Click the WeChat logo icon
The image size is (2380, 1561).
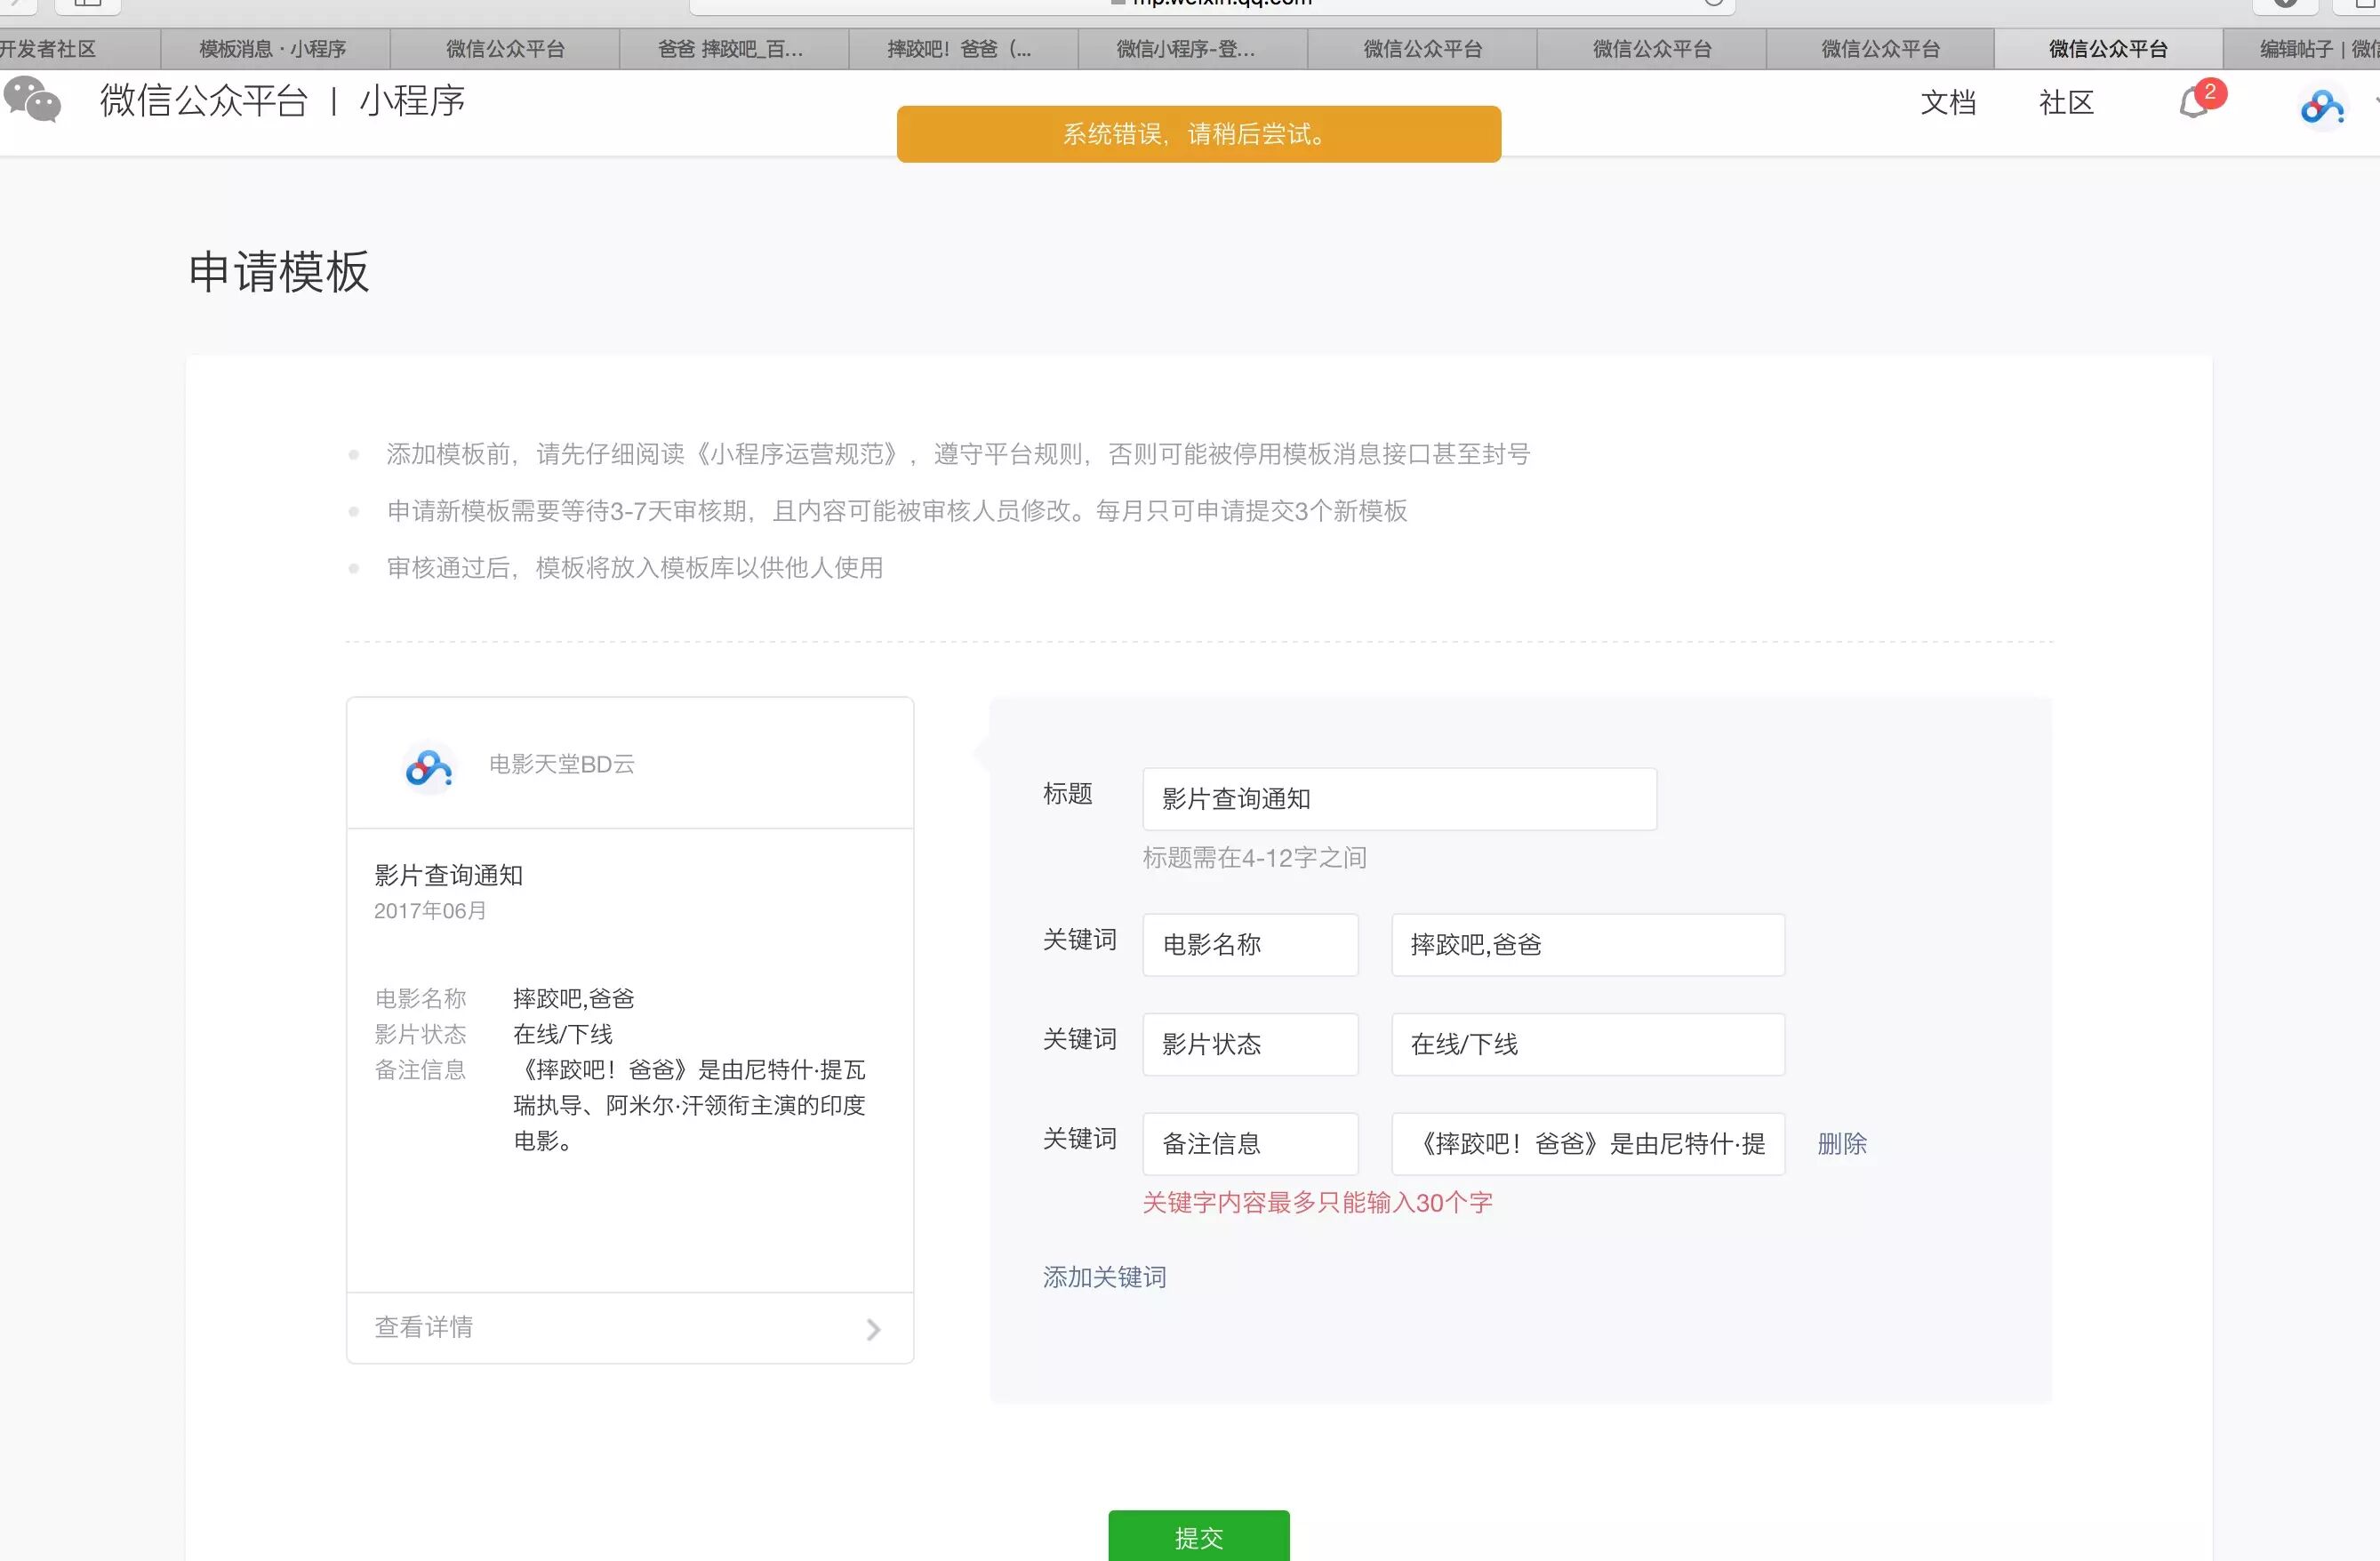tap(32, 100)
